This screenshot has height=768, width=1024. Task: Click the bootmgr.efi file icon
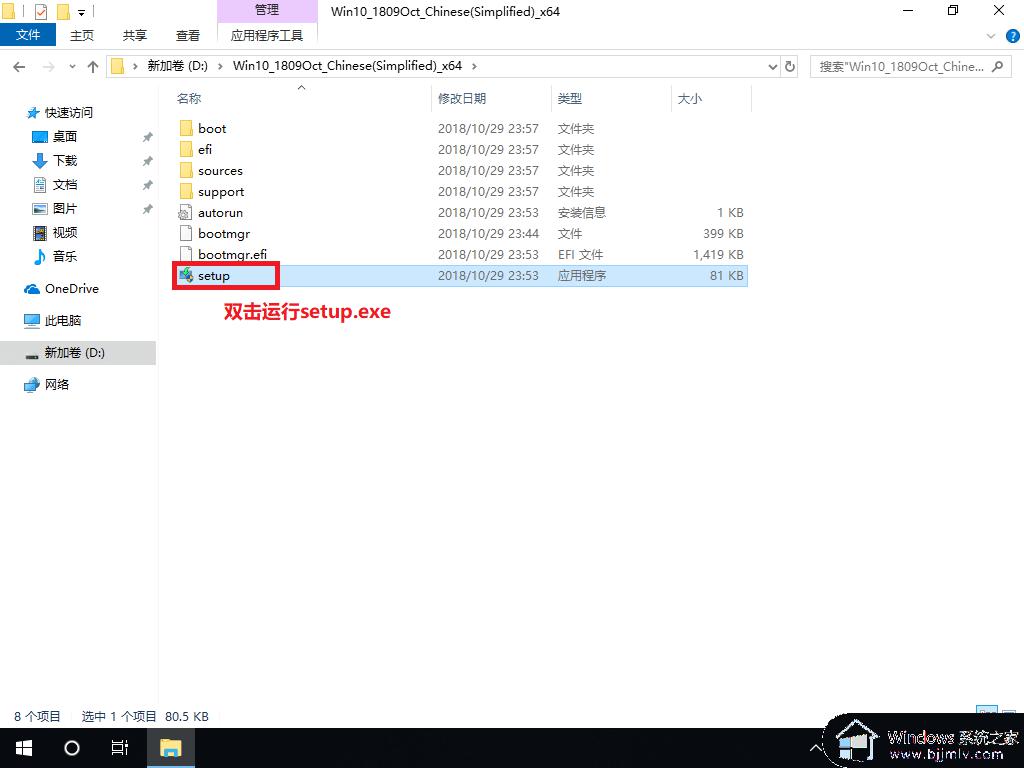[186, 254]
